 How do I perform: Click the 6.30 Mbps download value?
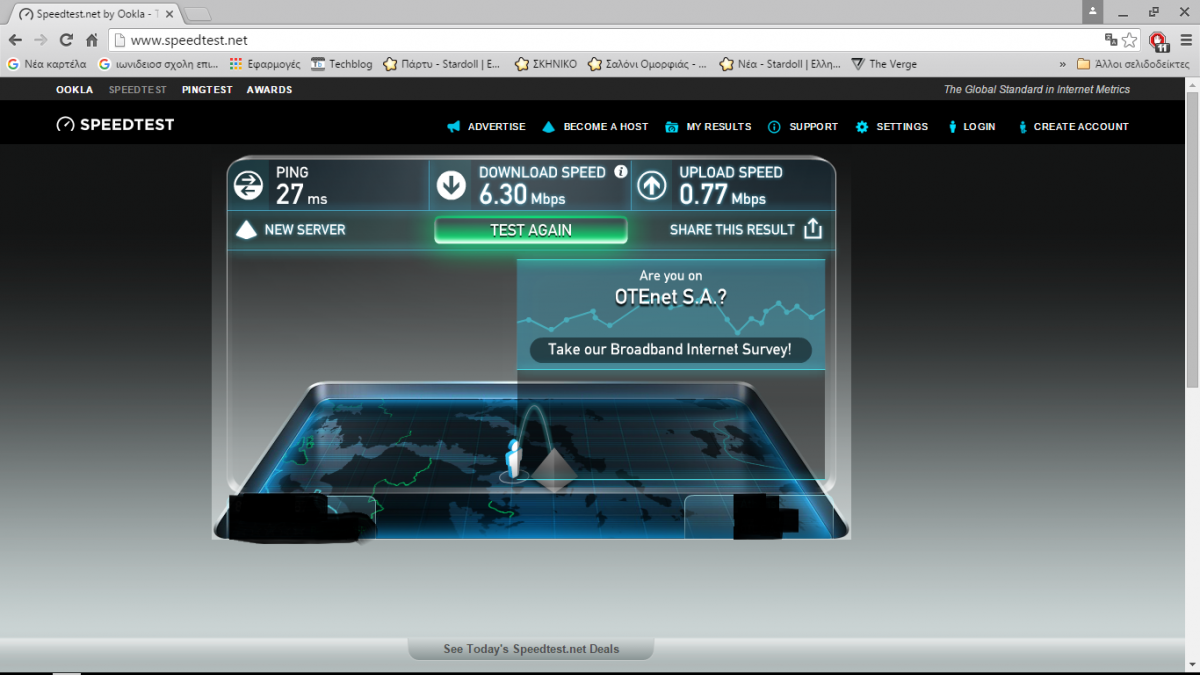point(522,195)
